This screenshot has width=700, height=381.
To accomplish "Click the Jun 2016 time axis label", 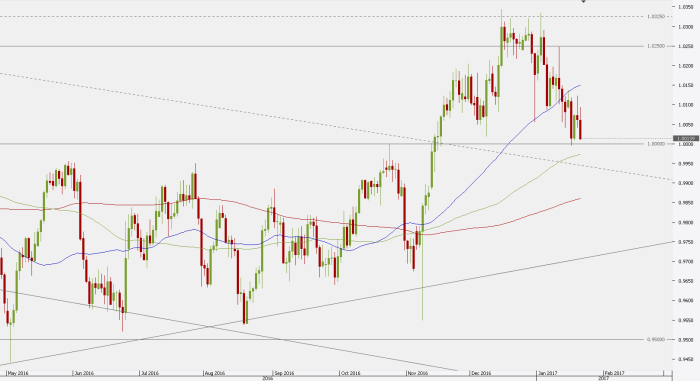I will 84,373.
